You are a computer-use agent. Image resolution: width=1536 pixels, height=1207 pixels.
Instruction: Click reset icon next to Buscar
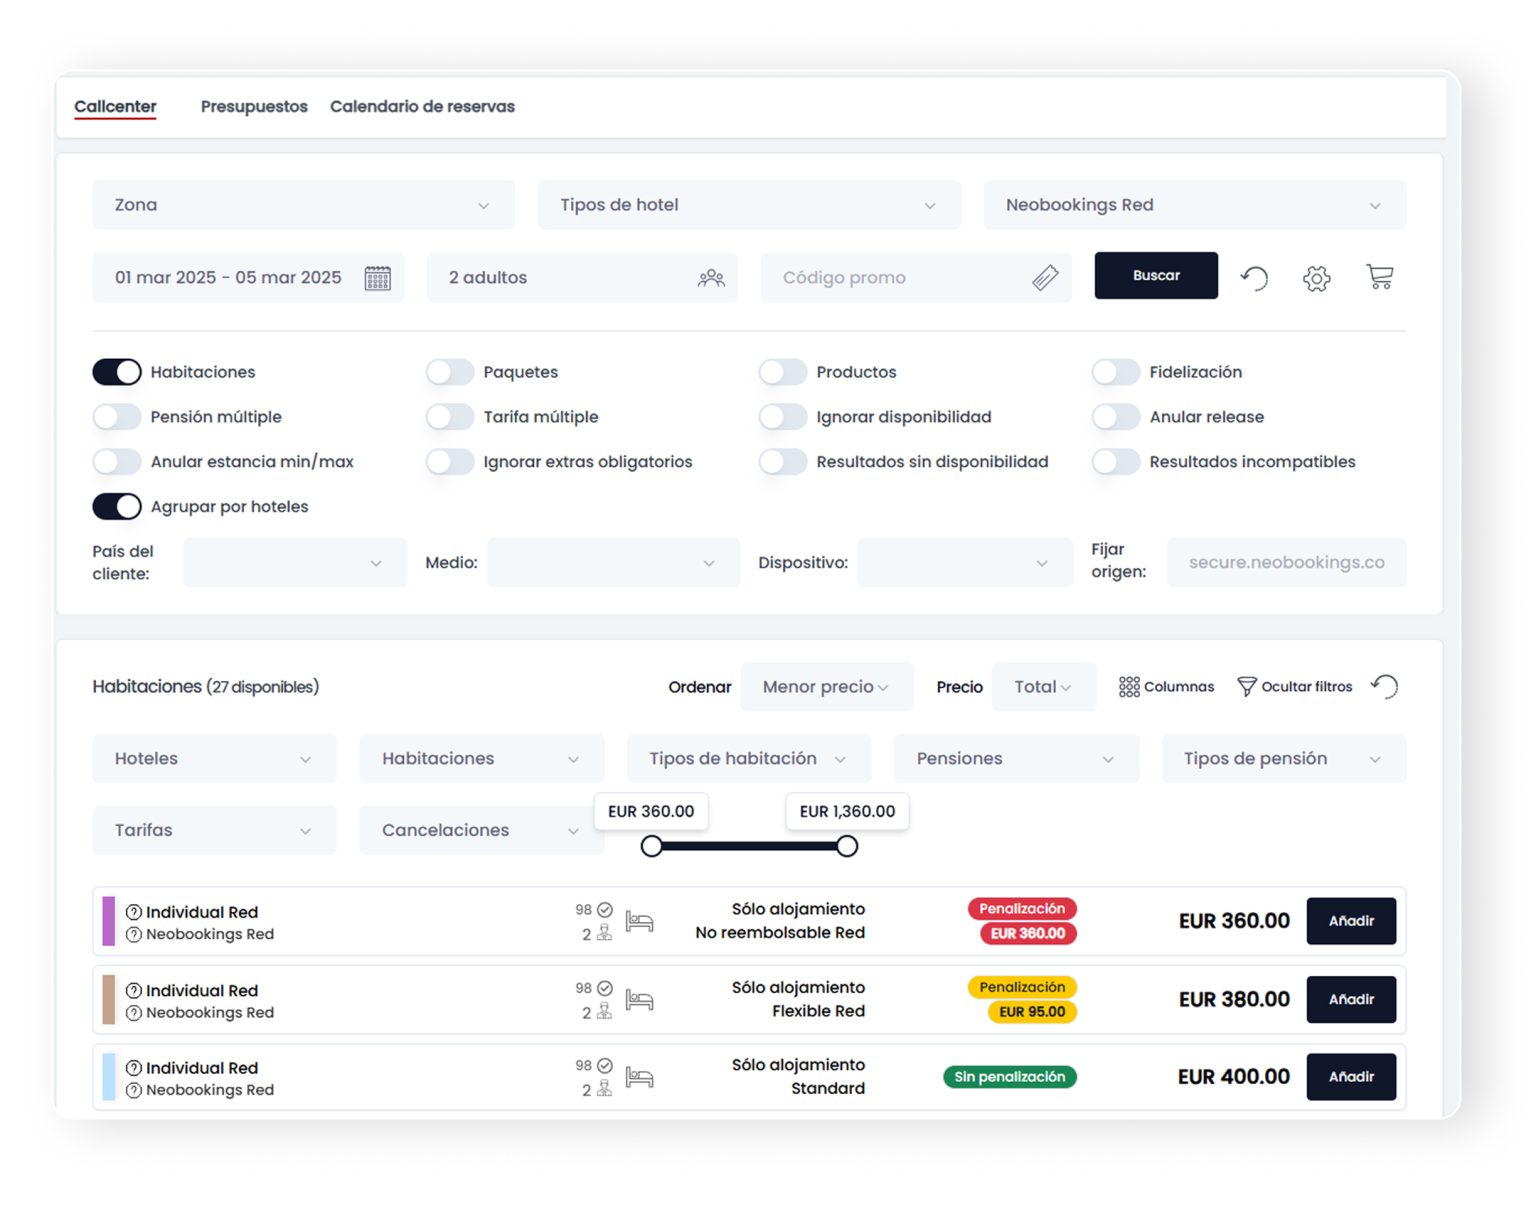(1254, 278)
